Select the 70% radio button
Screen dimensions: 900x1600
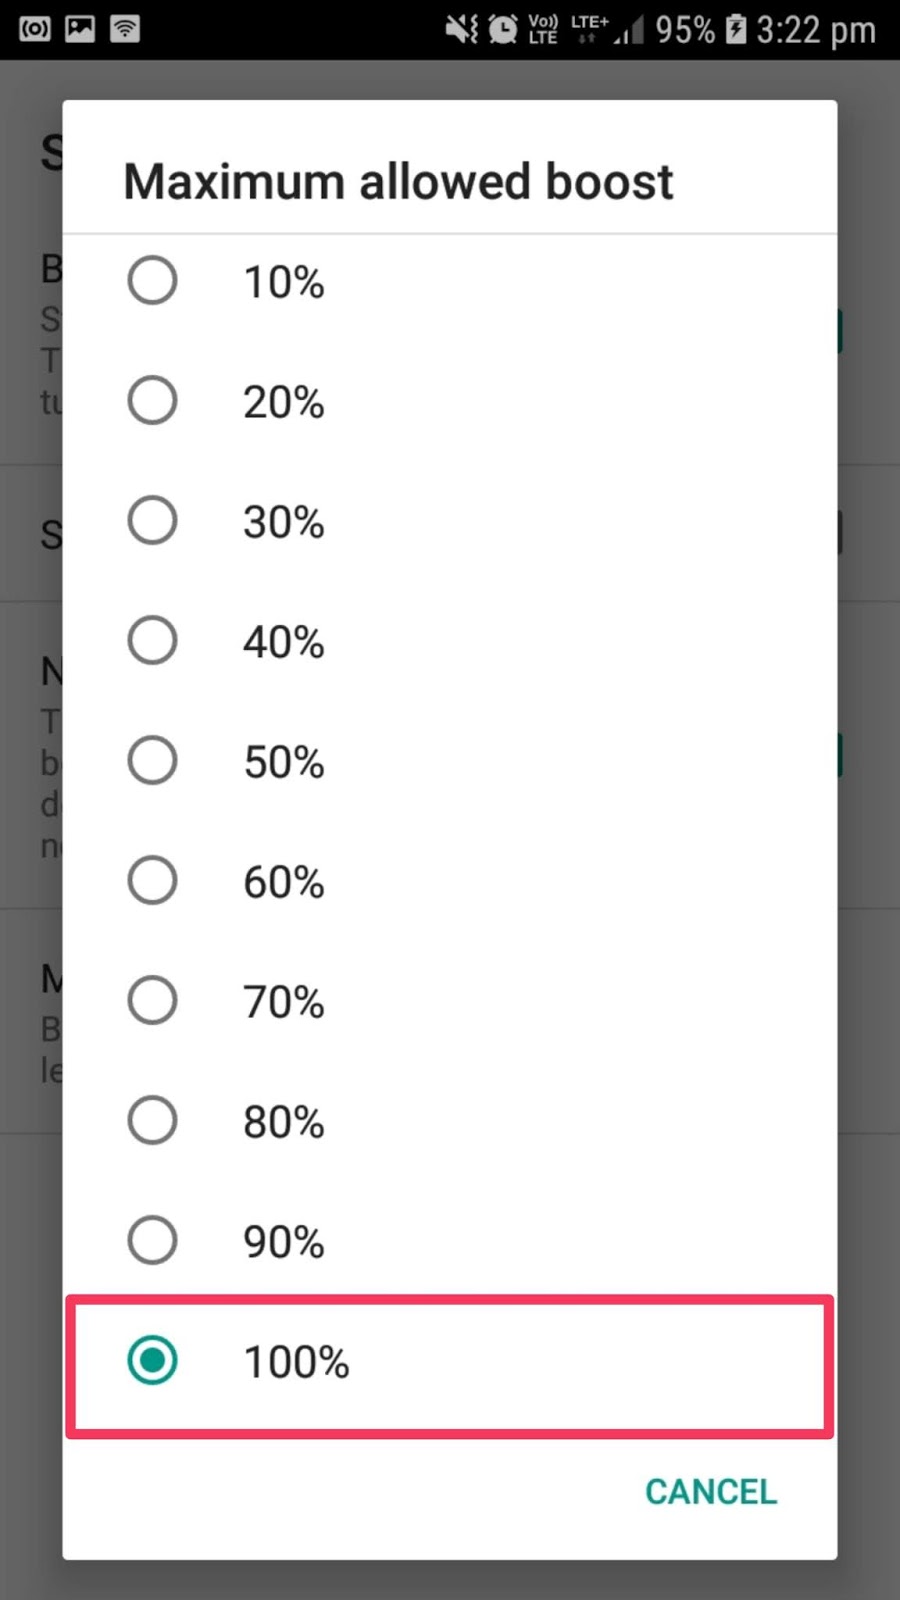152,1000
